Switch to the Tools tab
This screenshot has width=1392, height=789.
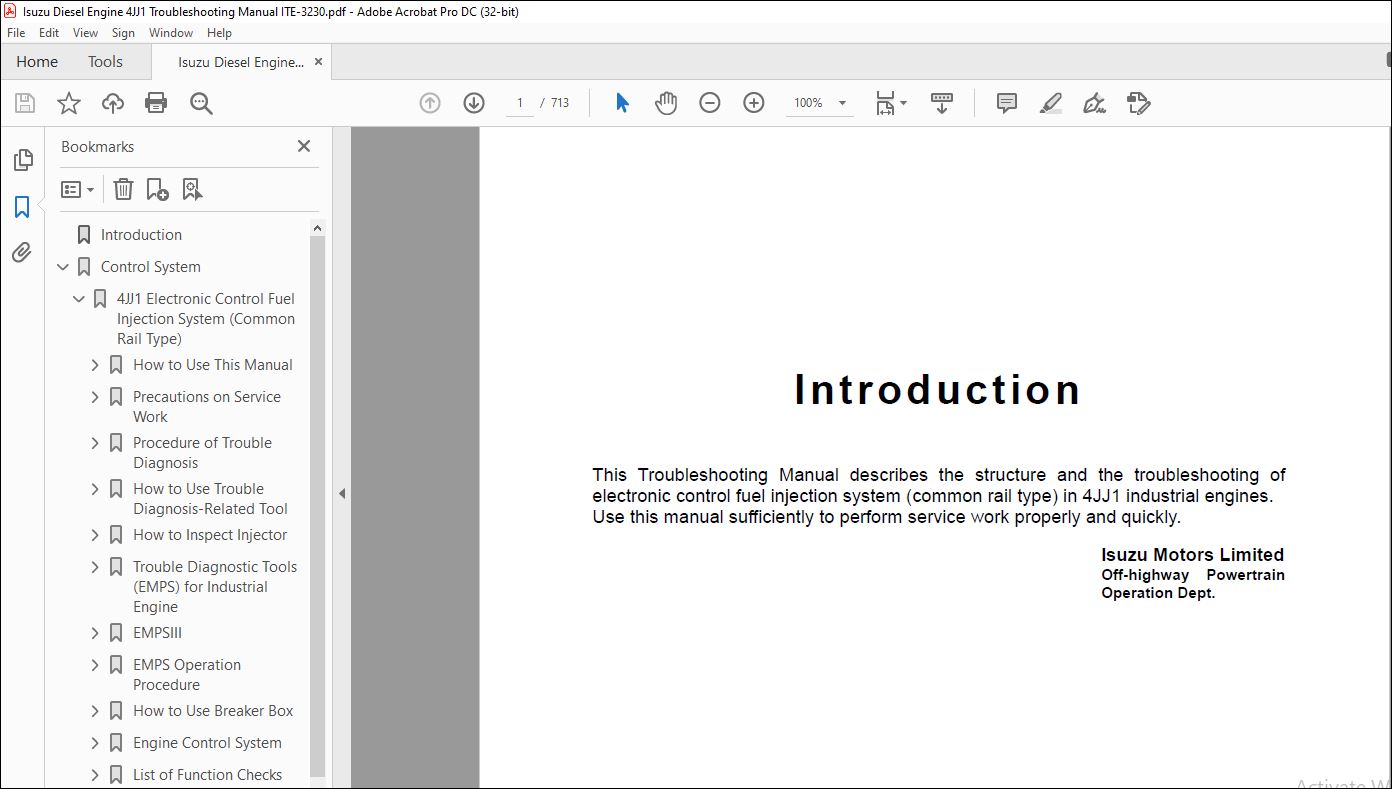point(105,62)
